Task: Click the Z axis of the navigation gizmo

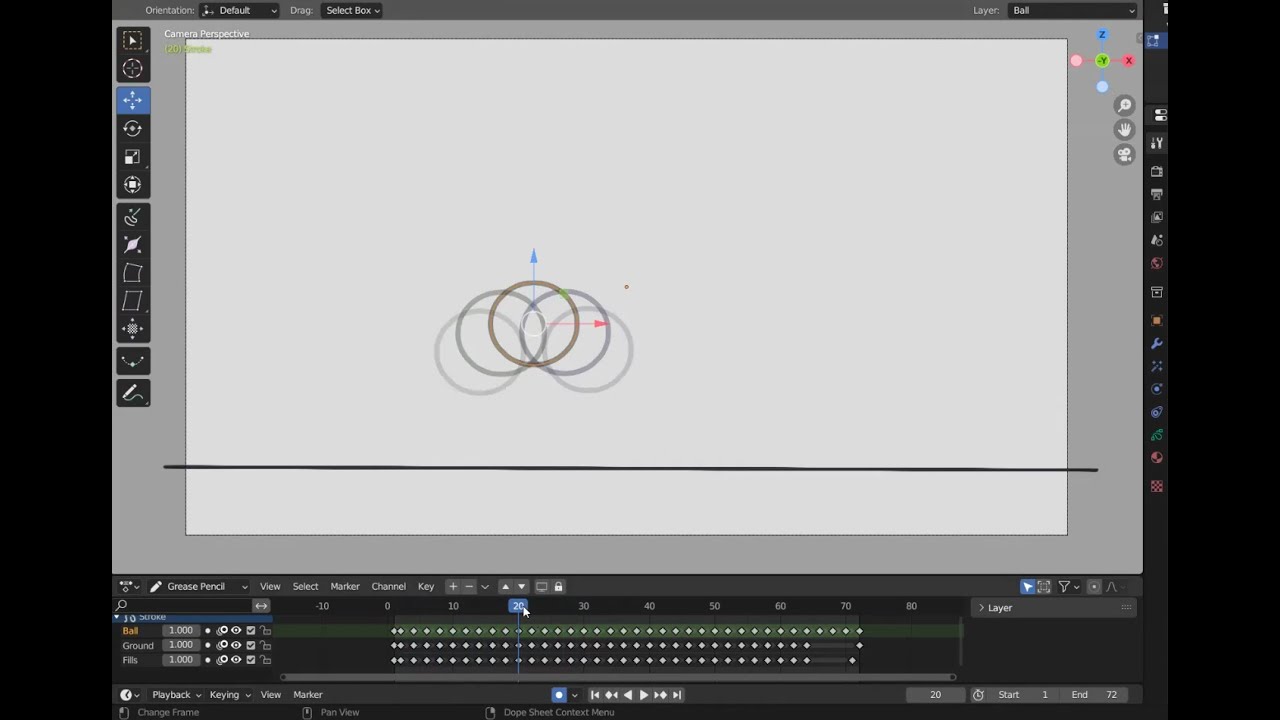Action: [x=1102, y=35]
